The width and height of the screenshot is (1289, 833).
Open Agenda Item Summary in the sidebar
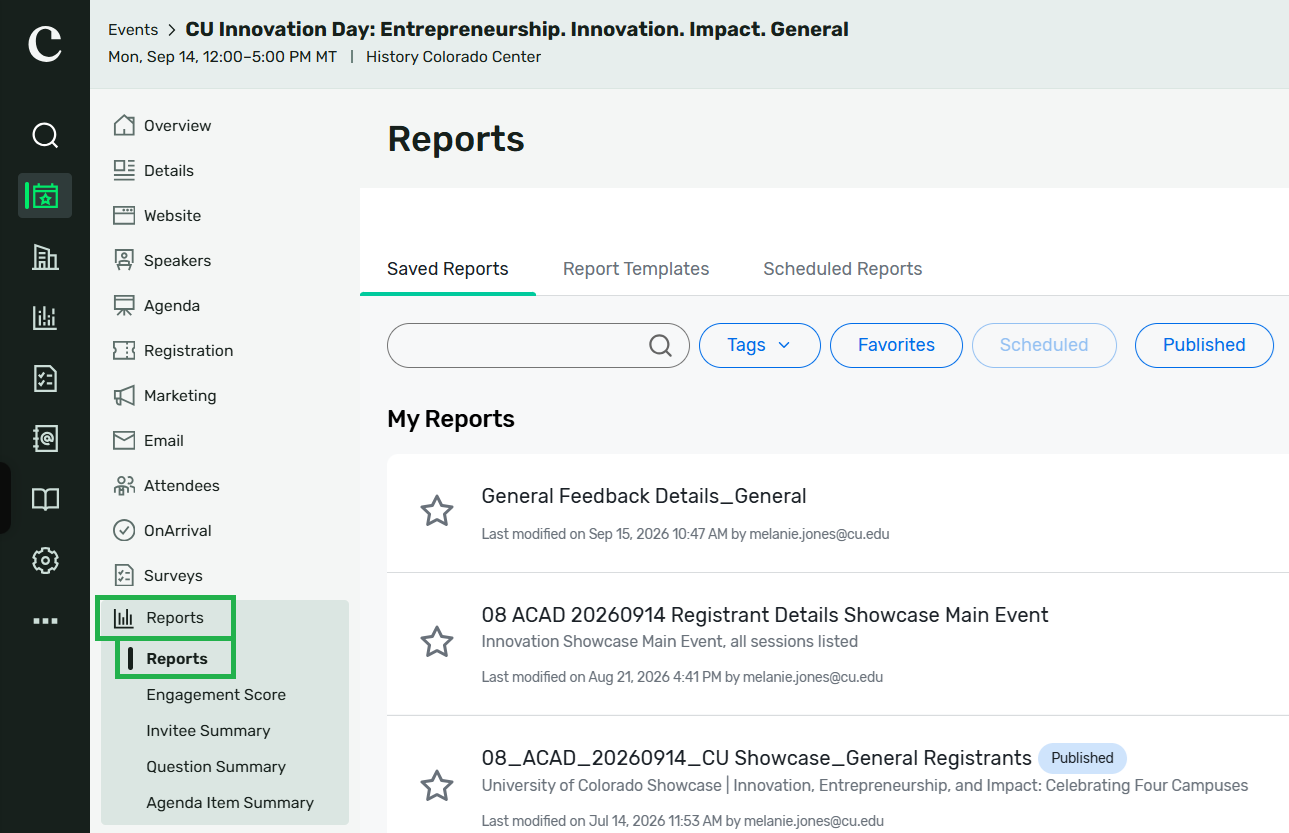point(230,802)
